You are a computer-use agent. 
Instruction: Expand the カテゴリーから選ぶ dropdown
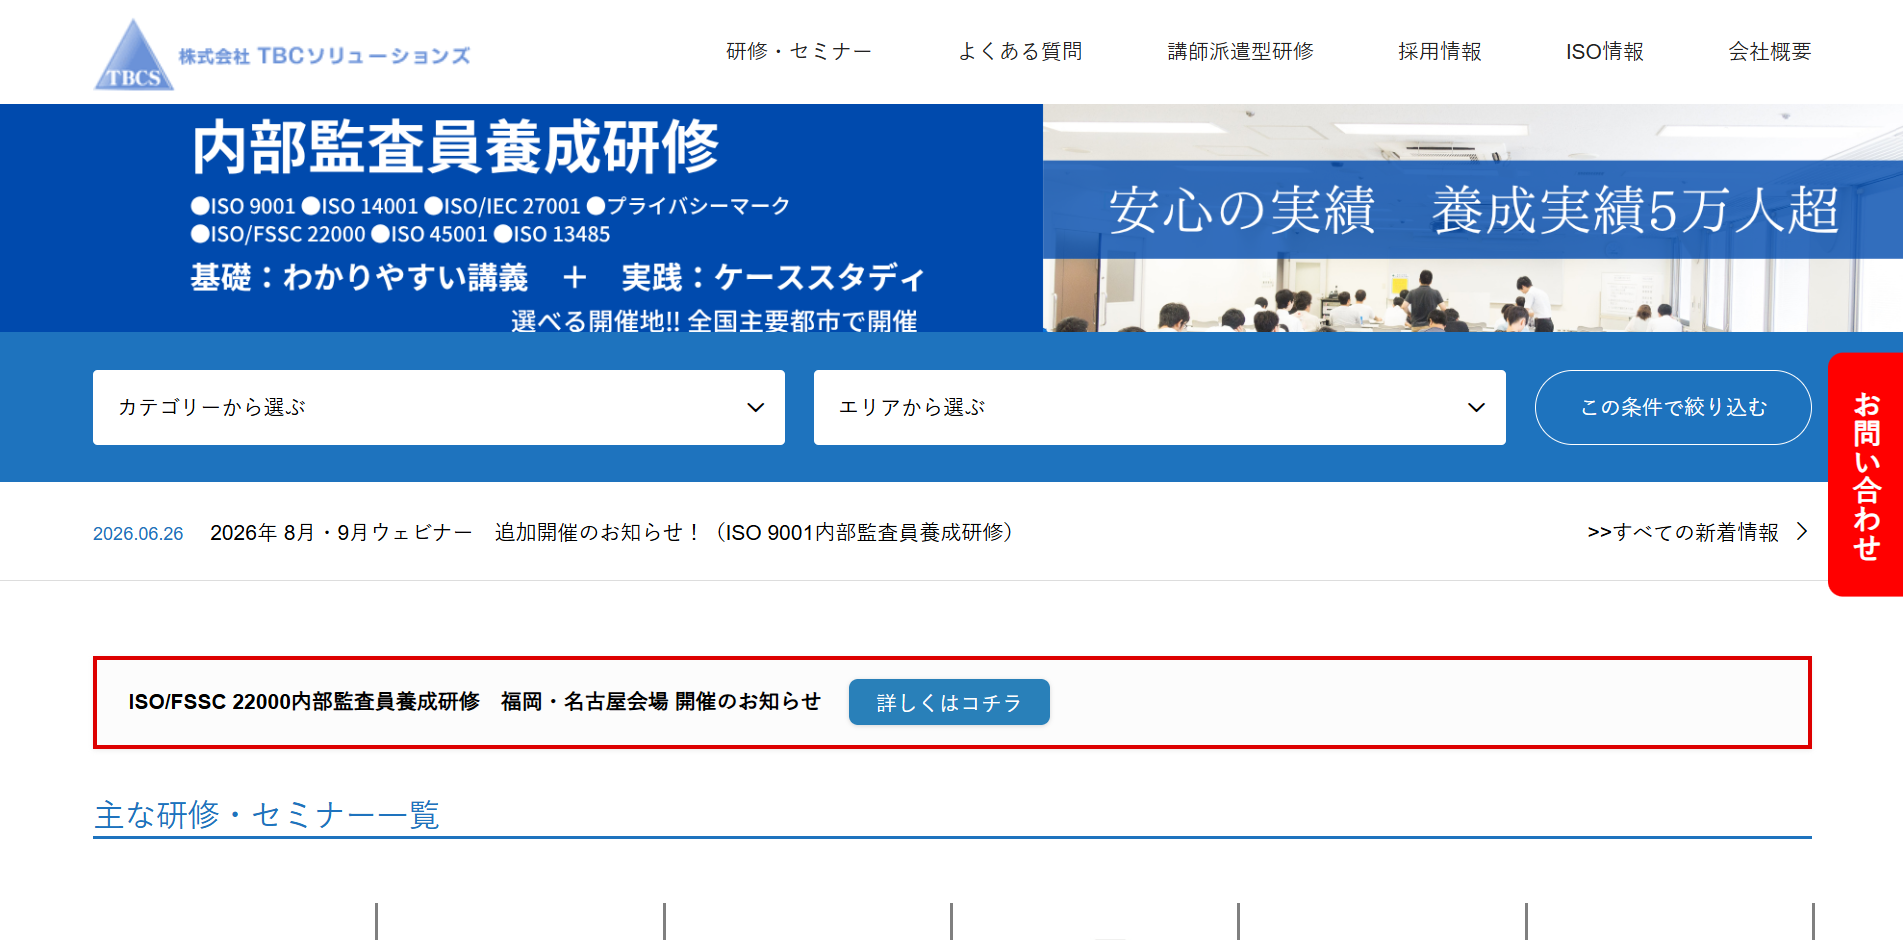439,407
